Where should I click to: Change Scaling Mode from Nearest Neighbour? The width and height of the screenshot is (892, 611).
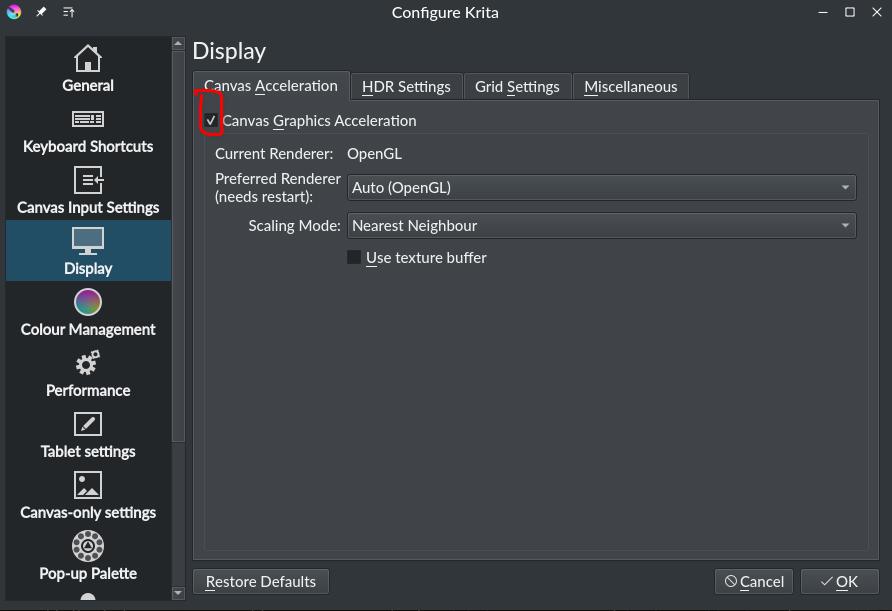(601, 225)
